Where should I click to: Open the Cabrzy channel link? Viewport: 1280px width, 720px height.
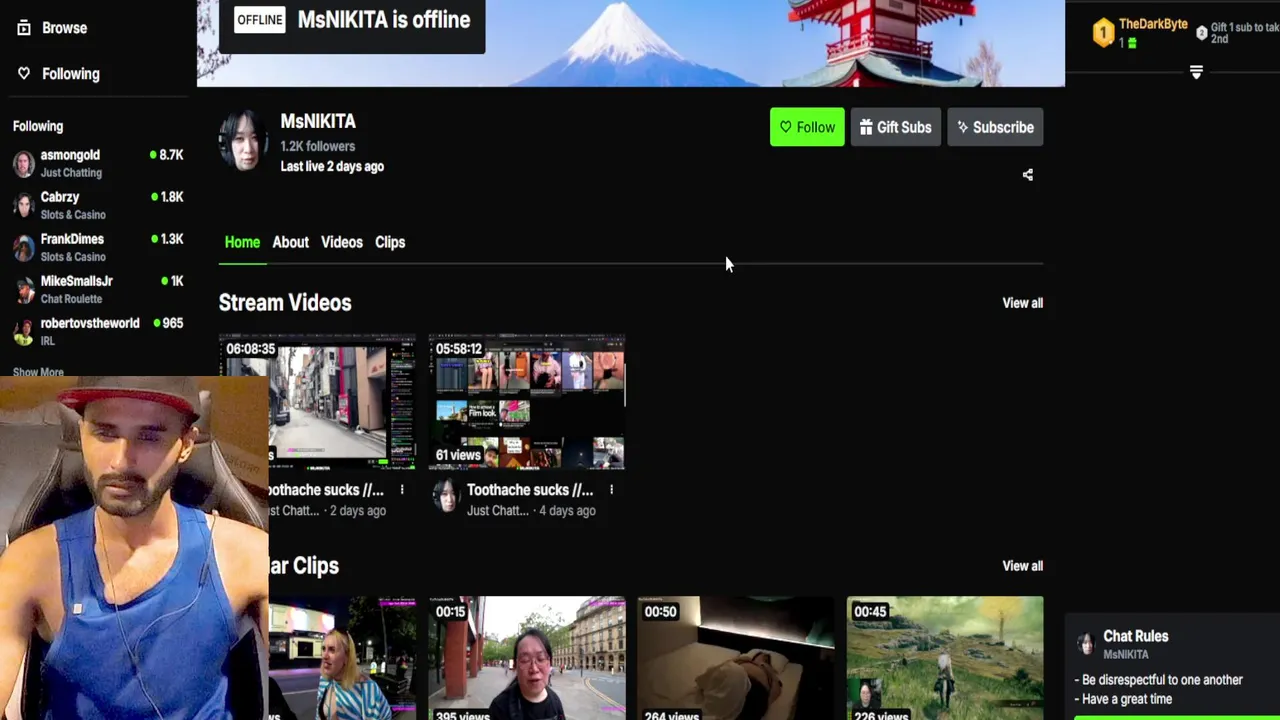pos(60,197)
